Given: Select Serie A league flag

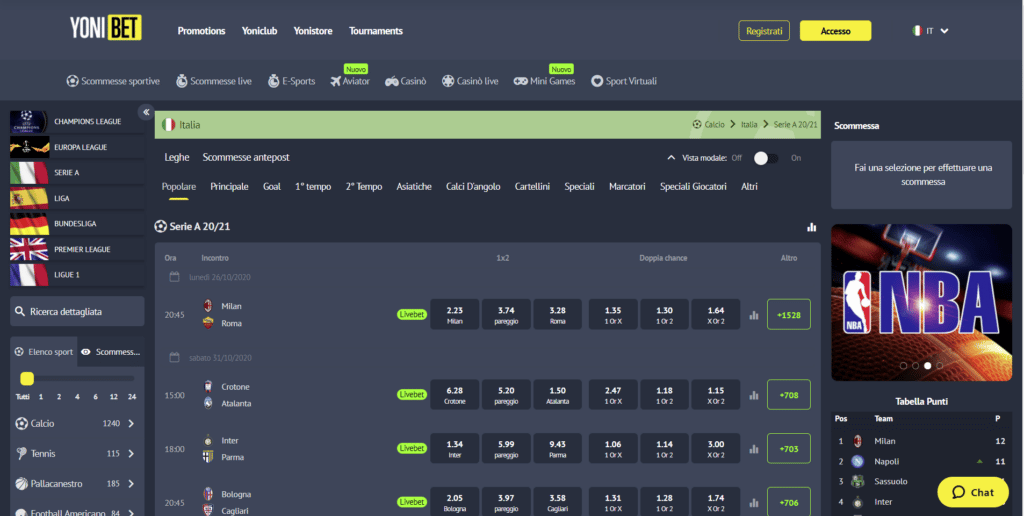Looking at the screenshot, I should pos(29,172).
